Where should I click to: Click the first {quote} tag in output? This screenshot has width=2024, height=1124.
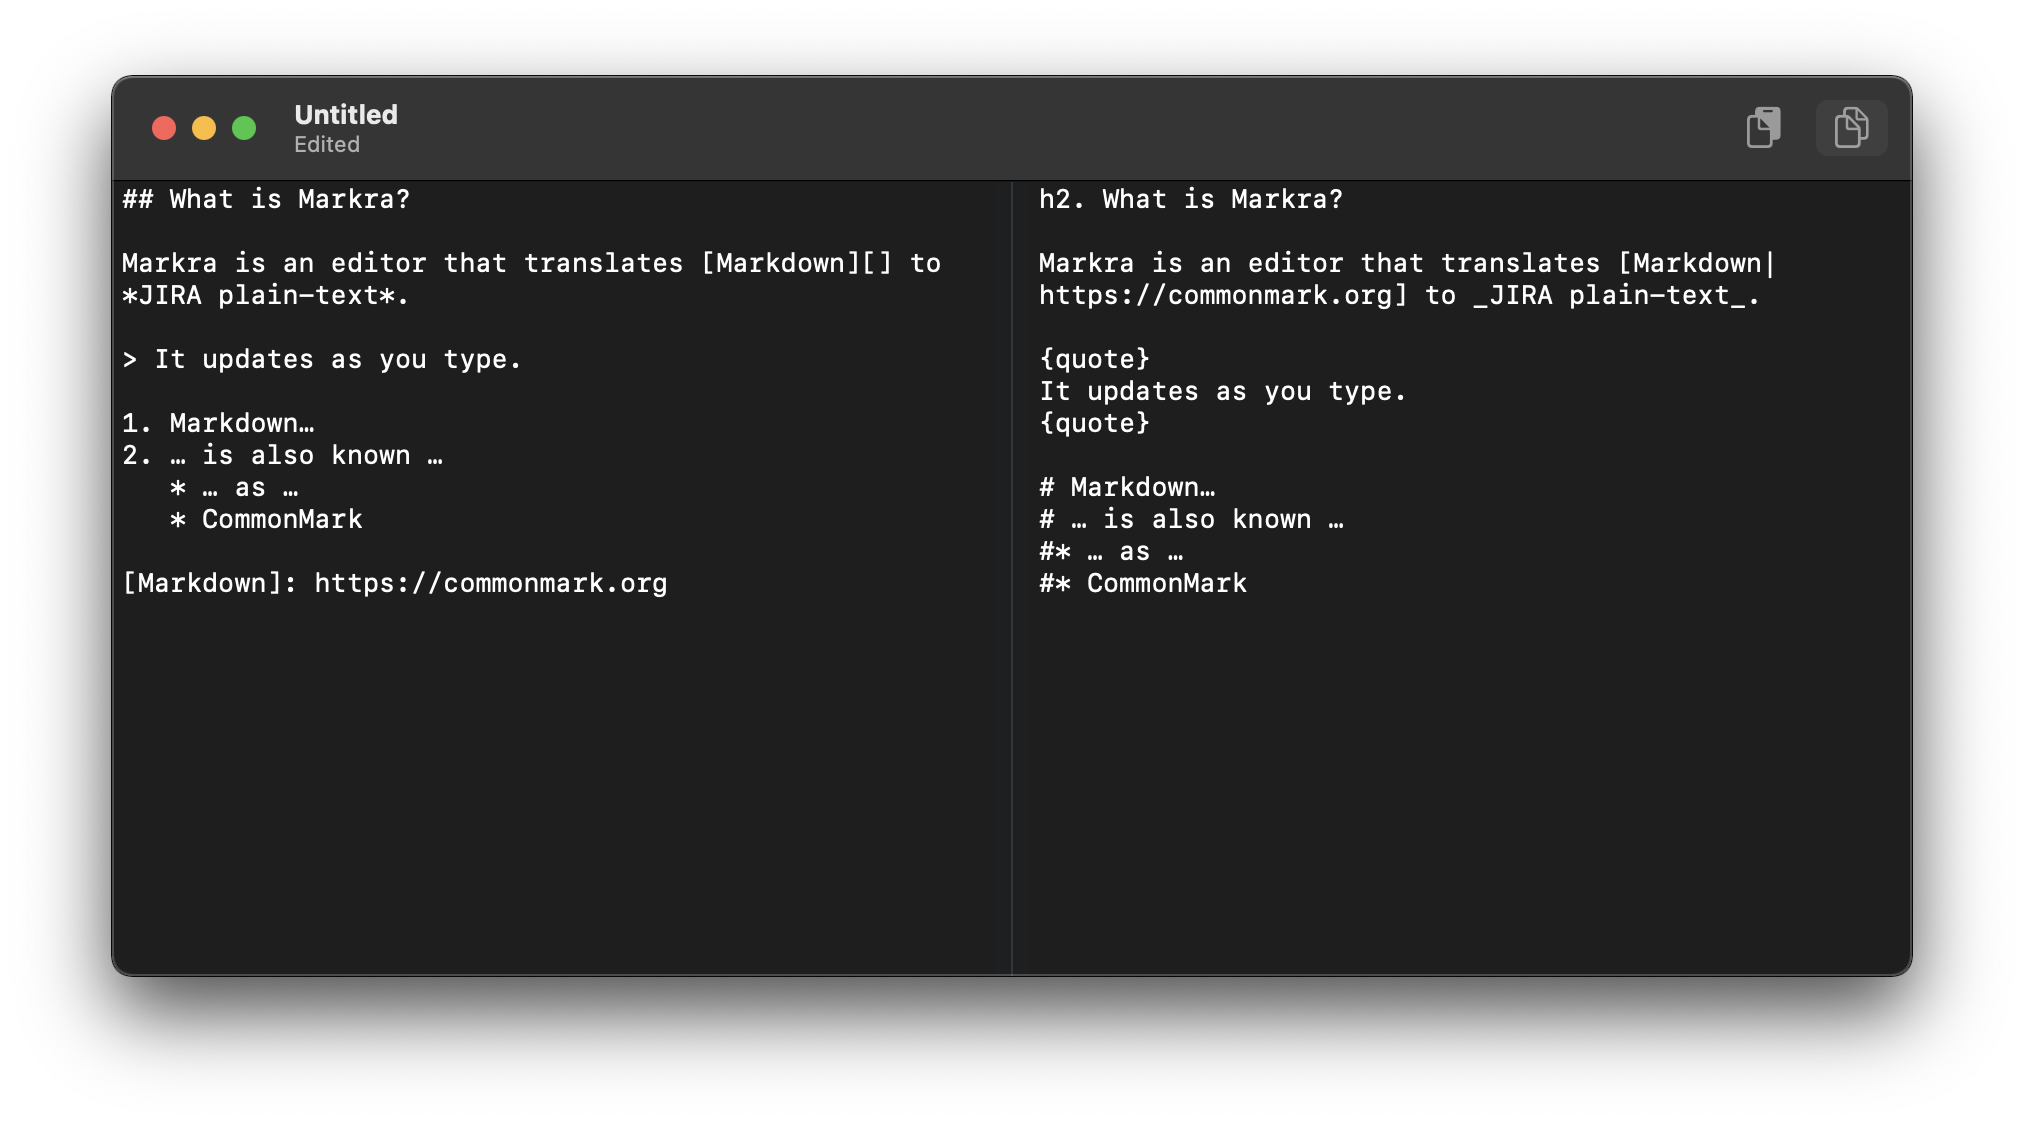1095,360
